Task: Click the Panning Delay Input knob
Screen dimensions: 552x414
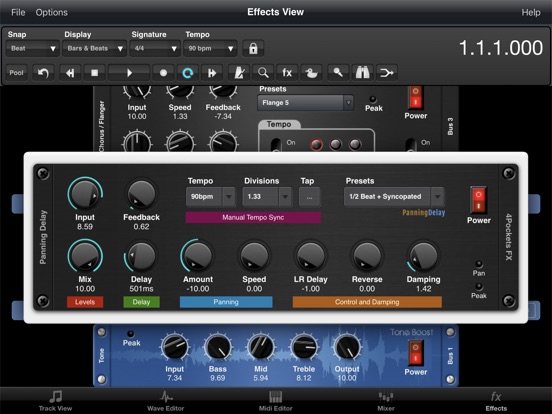Action: click(x=85, y=194)
